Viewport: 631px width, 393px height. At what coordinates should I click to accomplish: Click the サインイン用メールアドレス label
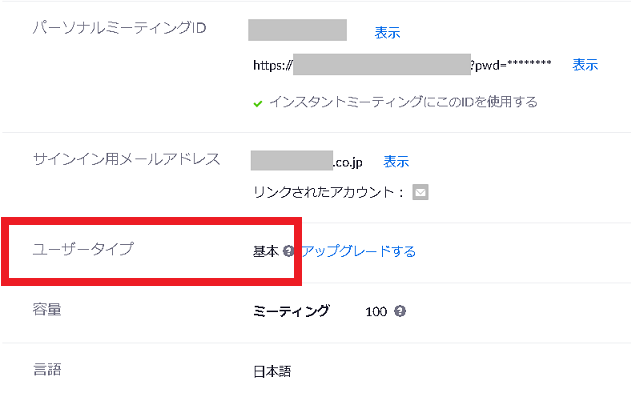pos(126,159)
